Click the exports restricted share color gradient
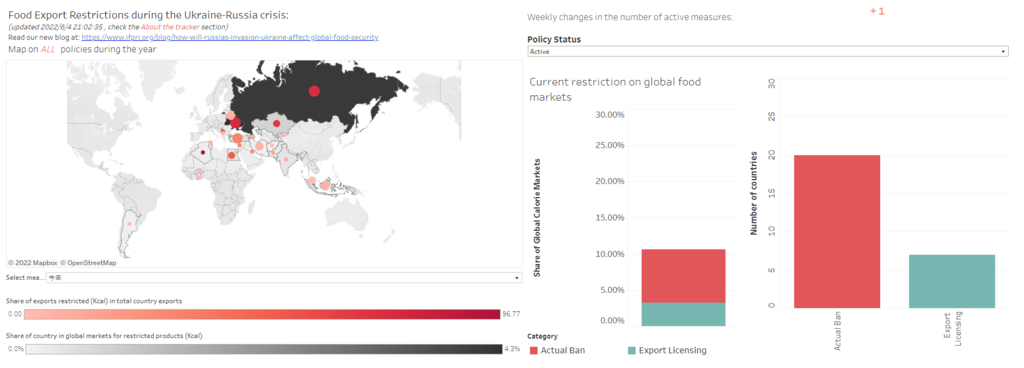Viewport: 1024px width, 368px height. [253, 314]
